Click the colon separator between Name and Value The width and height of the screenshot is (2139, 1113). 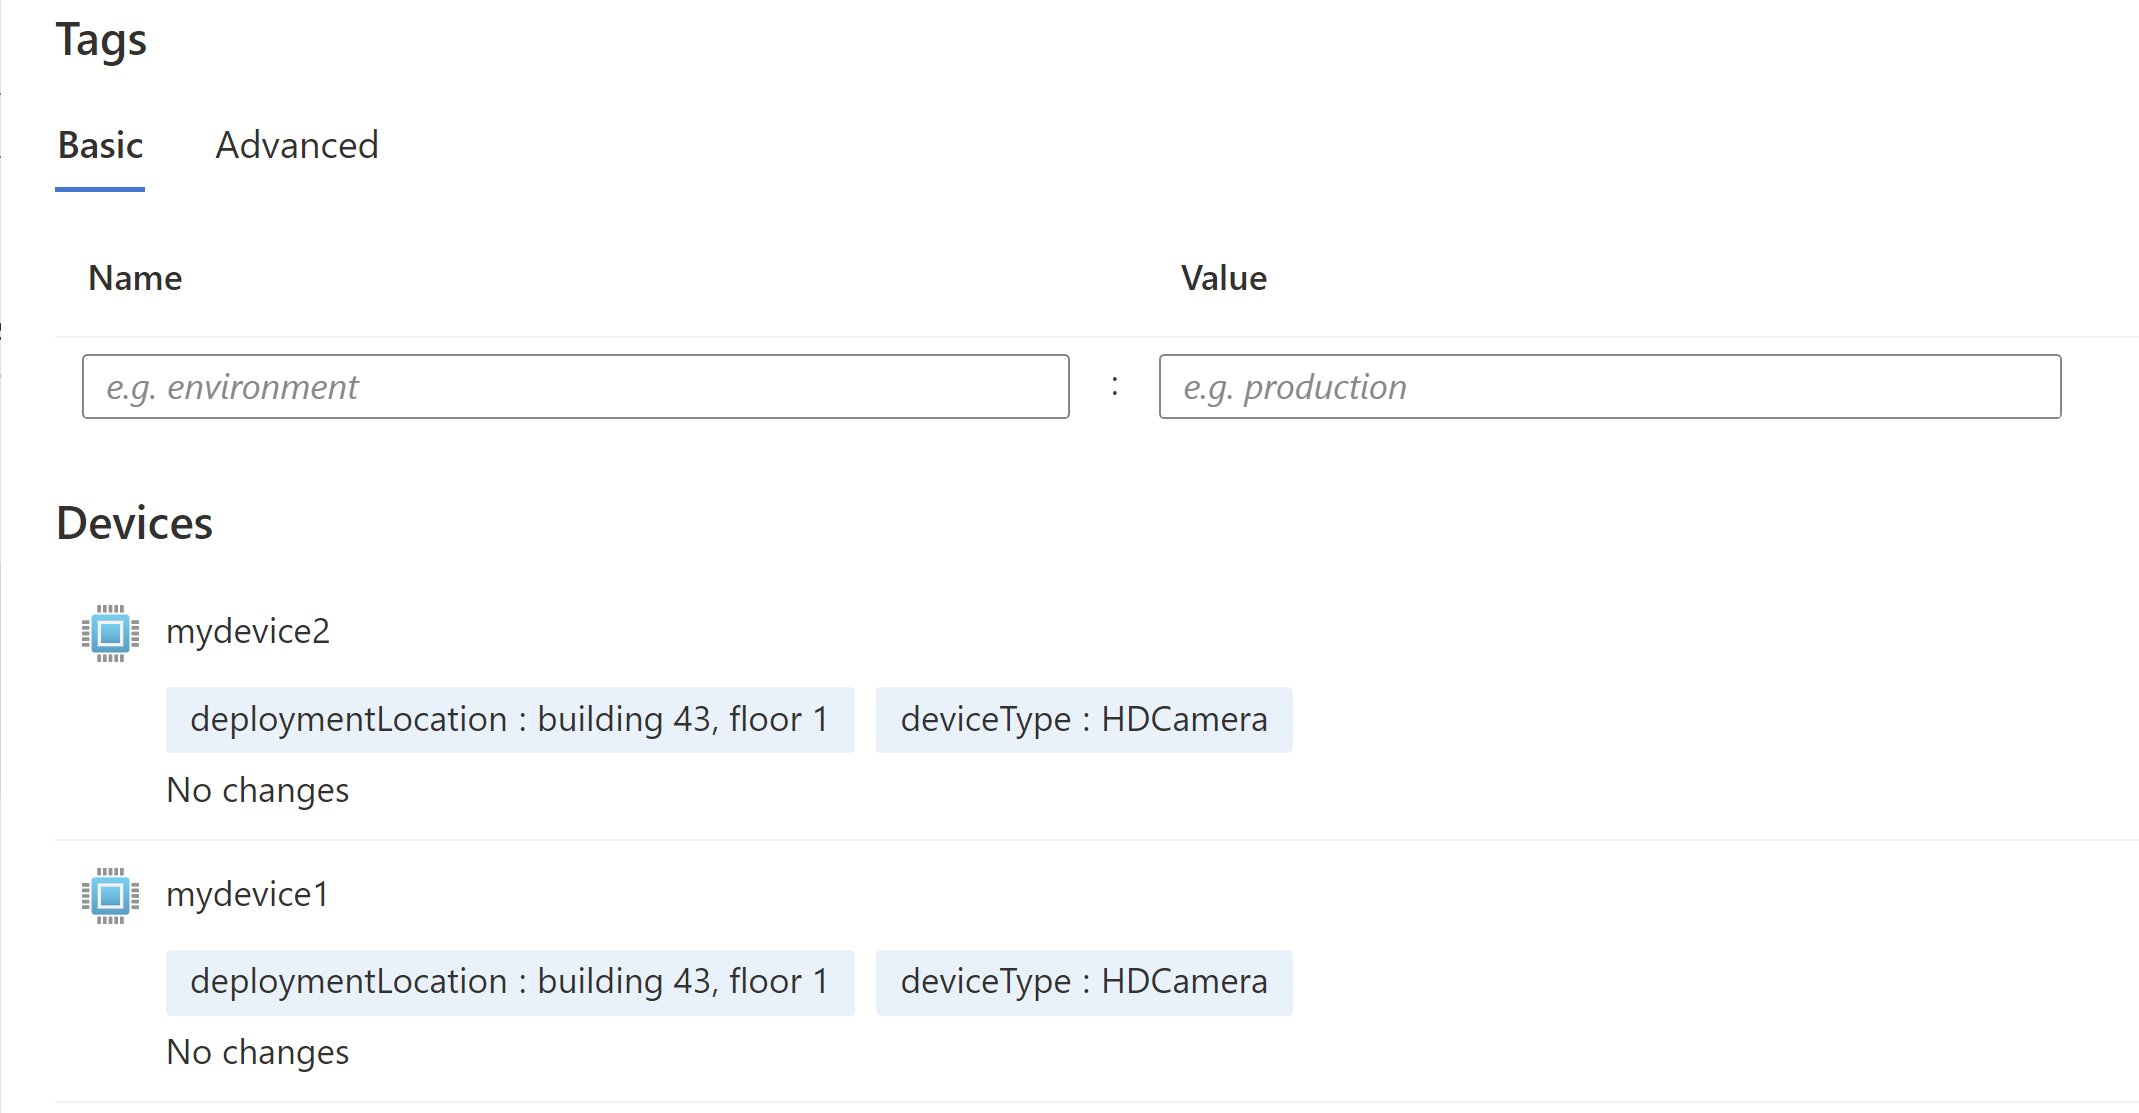point(1115,386)
